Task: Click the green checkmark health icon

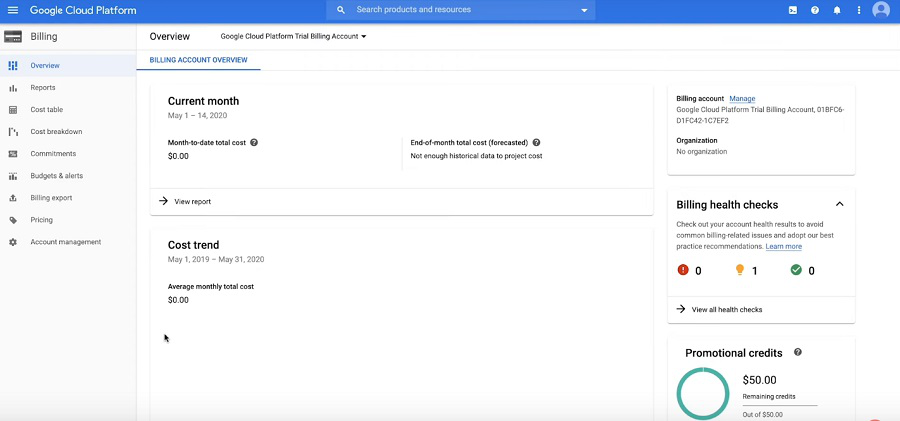Action: tap(796, 269)
